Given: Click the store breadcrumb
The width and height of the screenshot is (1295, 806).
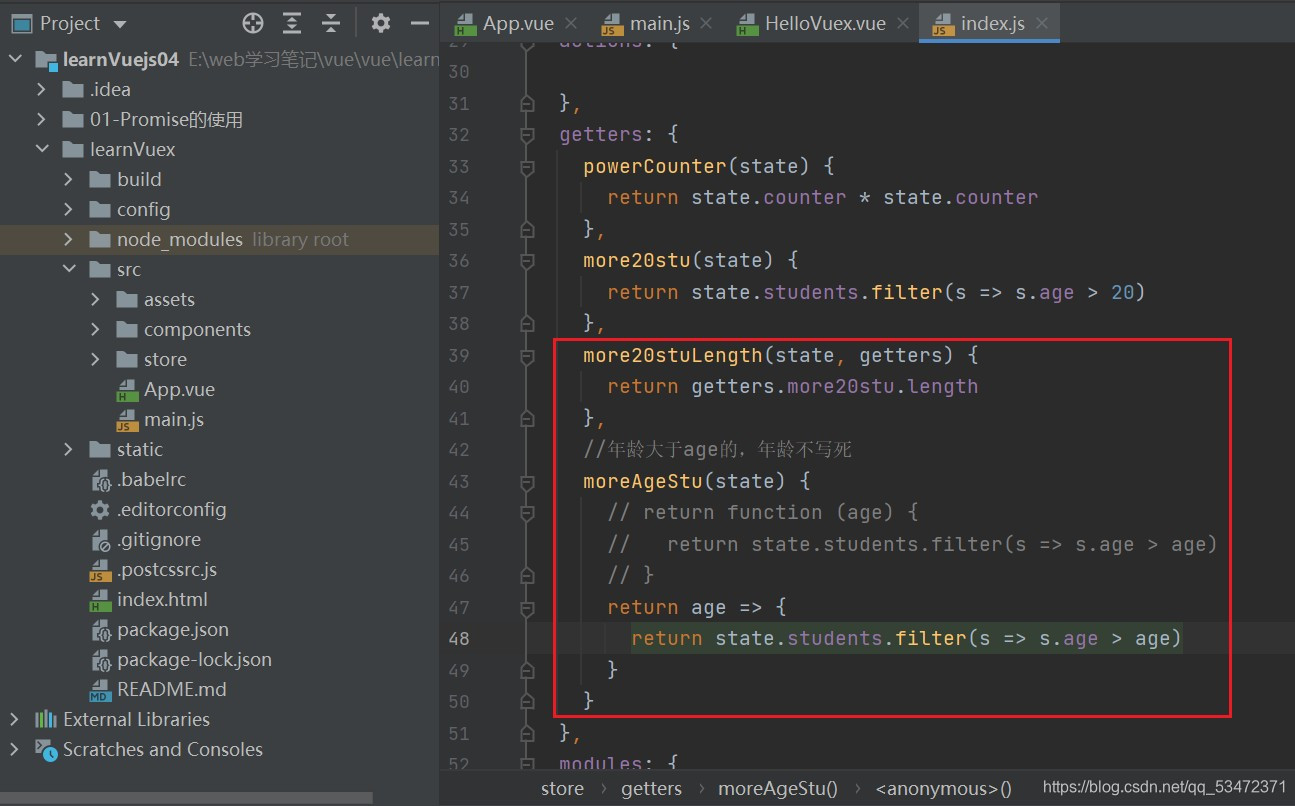Looking at the screenshot, I should click(562, 788).
